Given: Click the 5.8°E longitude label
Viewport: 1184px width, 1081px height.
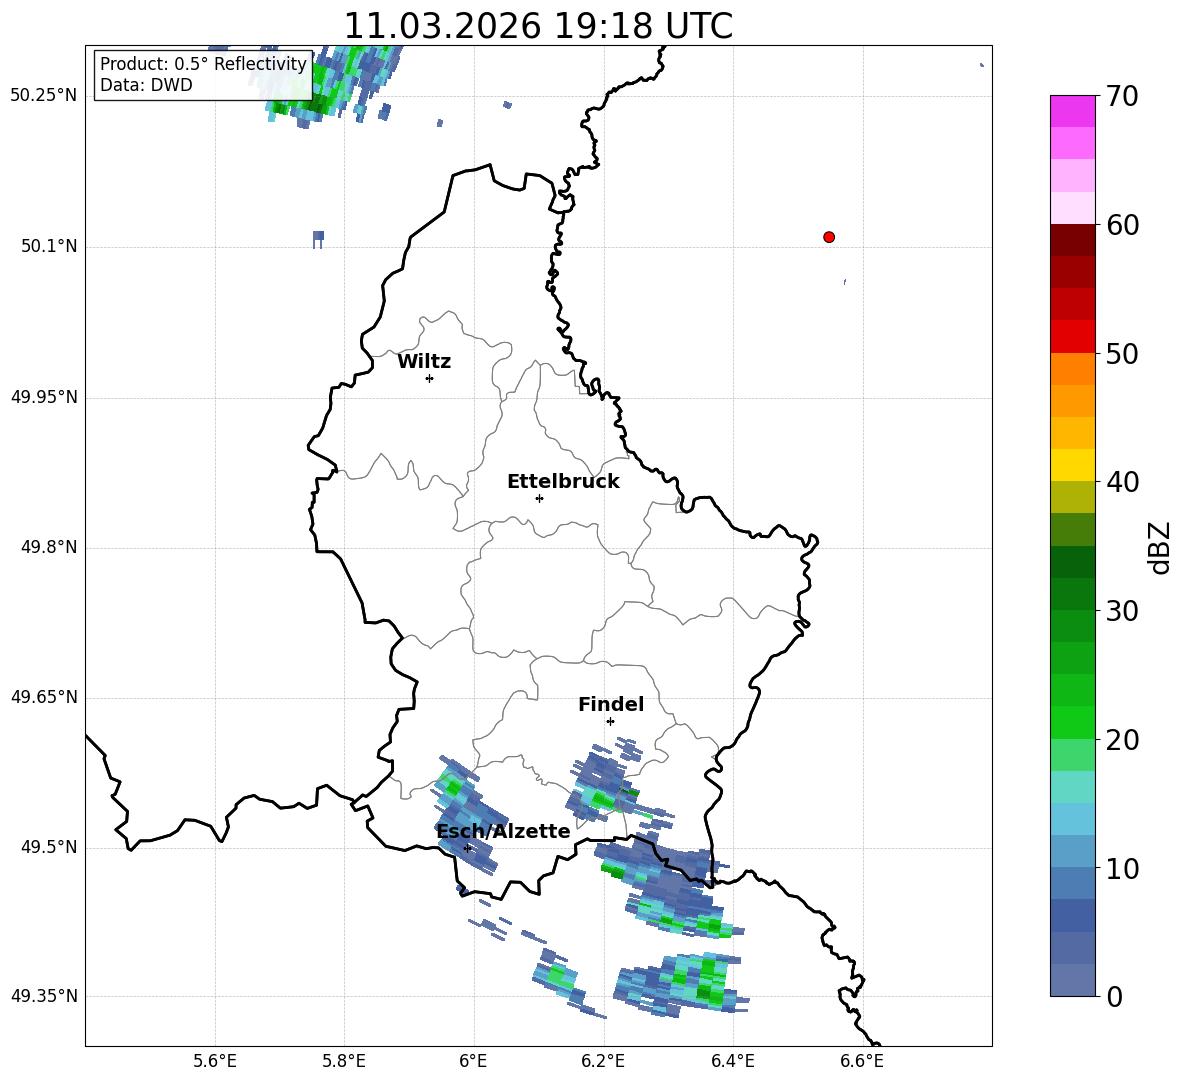Looking at the screenshot, I should pos(344,1061).
